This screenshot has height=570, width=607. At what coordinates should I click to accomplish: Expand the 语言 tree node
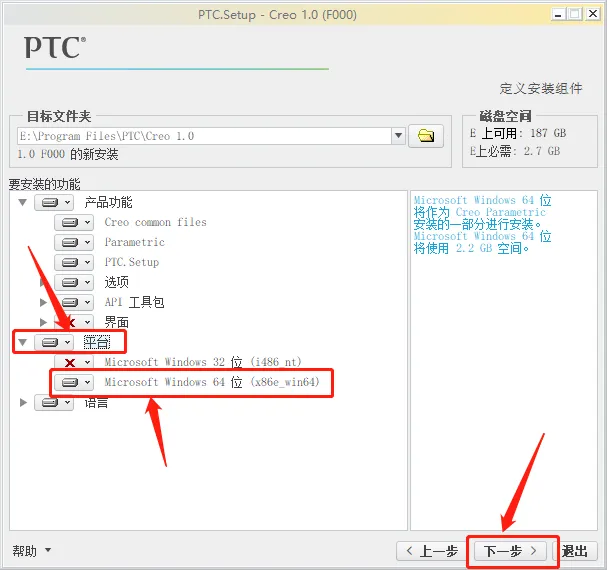tap(23, 403)
